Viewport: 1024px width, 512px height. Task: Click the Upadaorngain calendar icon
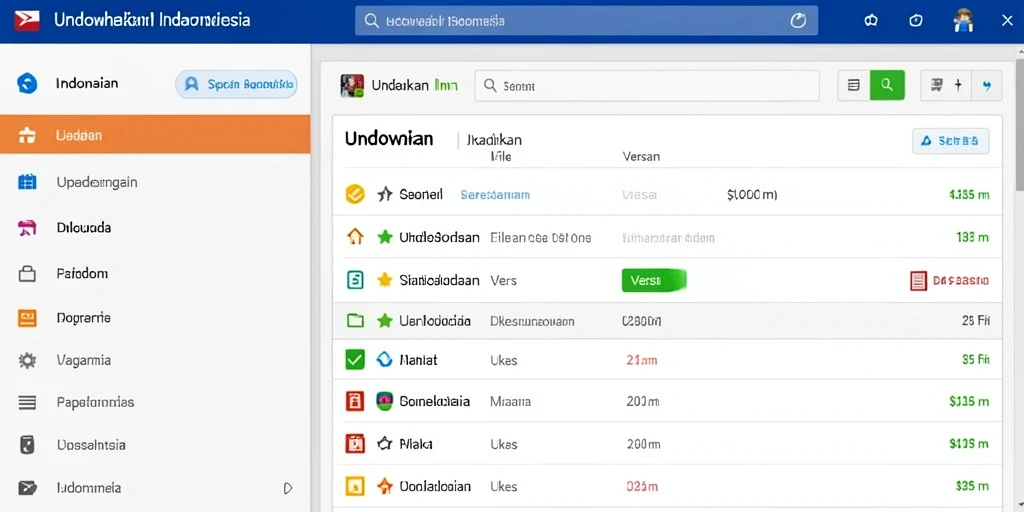[27, 182]
